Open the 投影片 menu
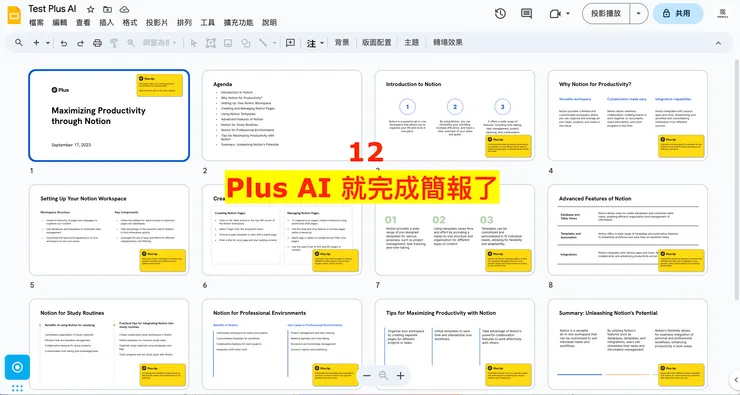 157,23
